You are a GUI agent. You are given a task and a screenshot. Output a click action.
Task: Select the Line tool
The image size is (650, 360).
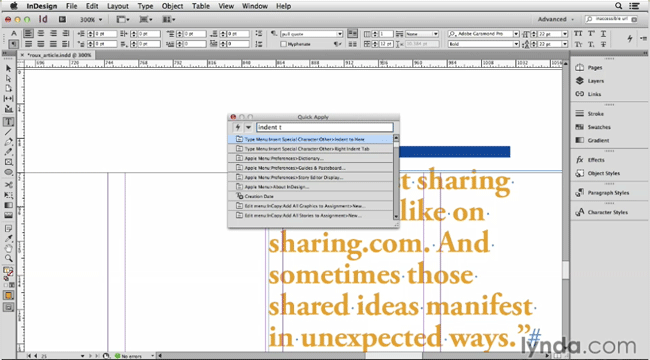8,132
